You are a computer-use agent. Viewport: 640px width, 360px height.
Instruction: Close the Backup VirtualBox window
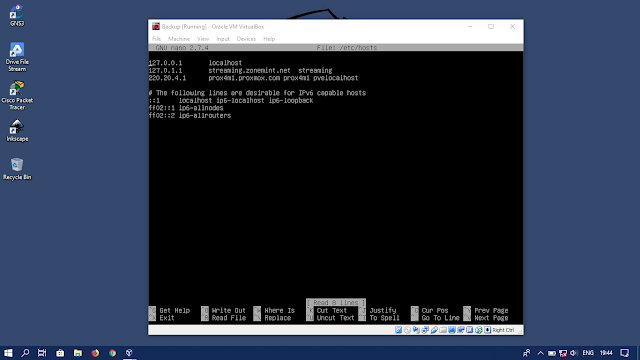pyautogui.click(x=512, y=27)
